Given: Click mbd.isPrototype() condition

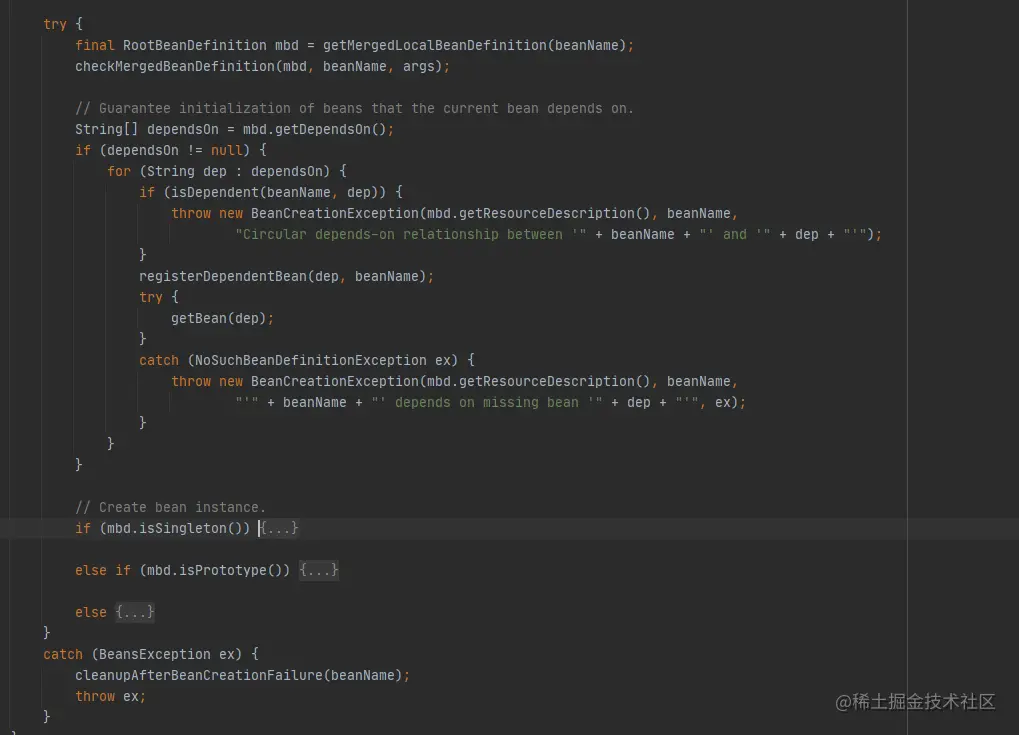Looking at the screenshot, I should [x=214, y=570].
